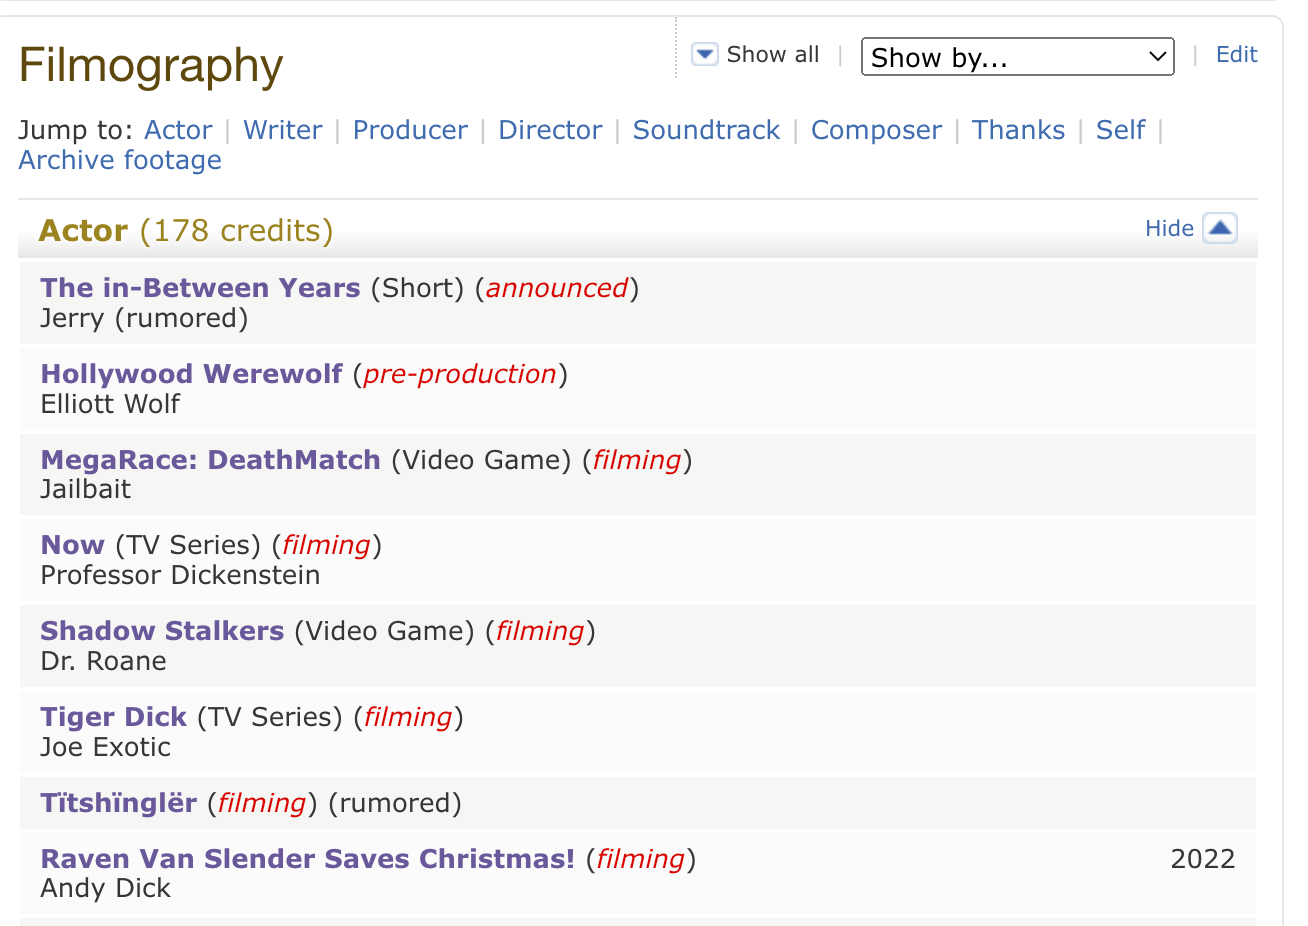The width and height of the screenshot is (1308, 926).
Task: Click the role text Jerry (rumored)
Action: click(144, 318)
